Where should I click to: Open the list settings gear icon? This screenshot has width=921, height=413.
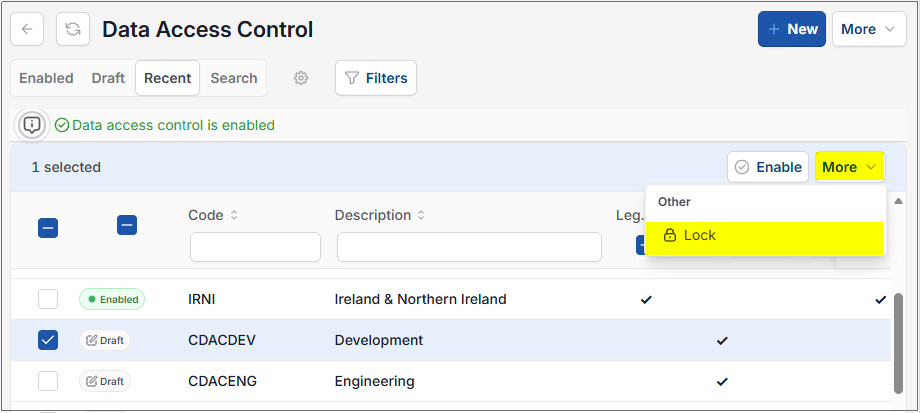(x=301, y=78)
